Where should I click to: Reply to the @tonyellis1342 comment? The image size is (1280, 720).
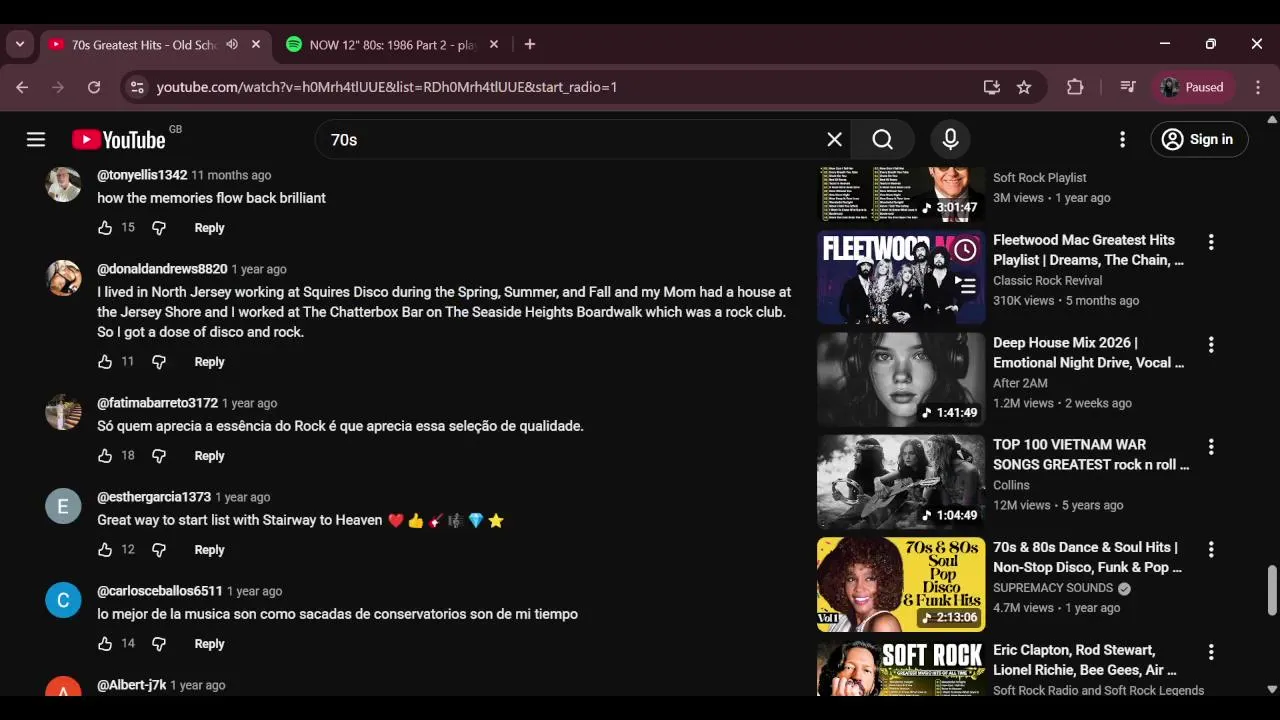coord(209,228)
